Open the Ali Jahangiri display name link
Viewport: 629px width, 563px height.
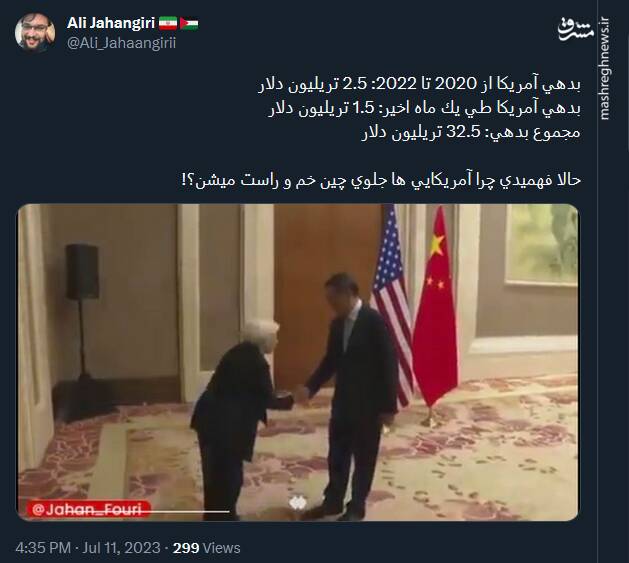111,23
